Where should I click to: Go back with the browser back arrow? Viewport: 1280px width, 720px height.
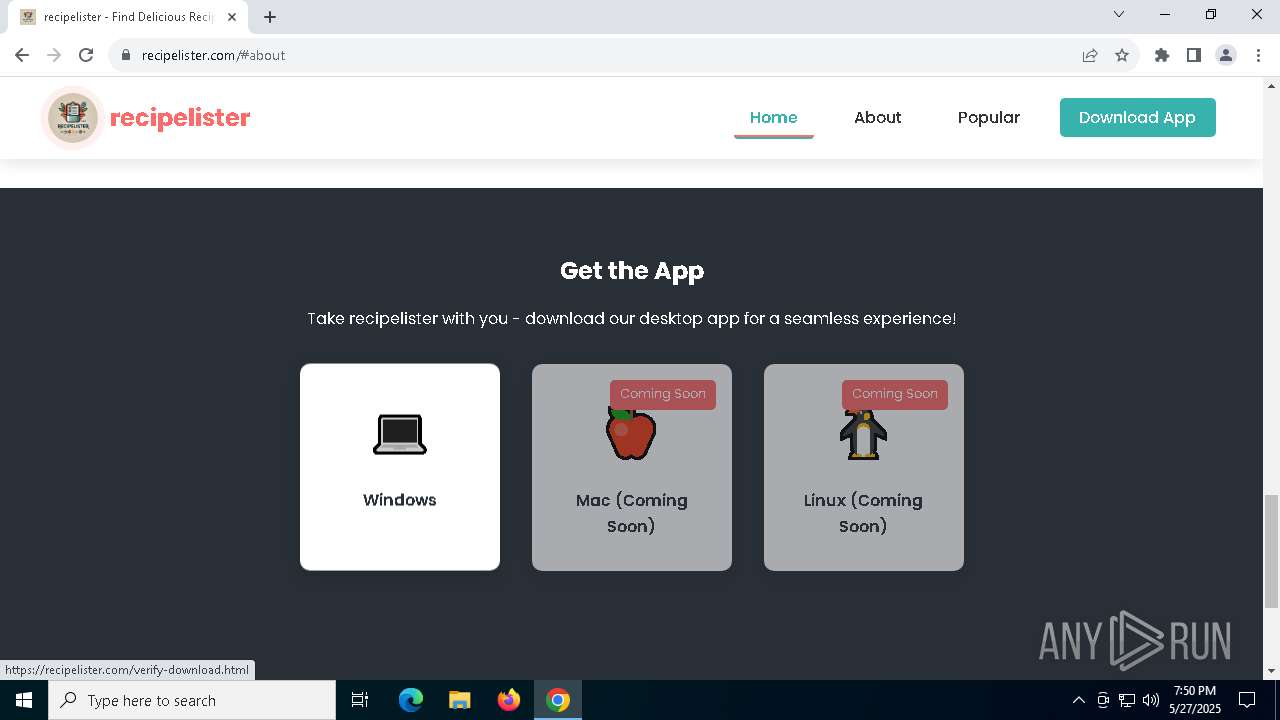tap(22, 55)
